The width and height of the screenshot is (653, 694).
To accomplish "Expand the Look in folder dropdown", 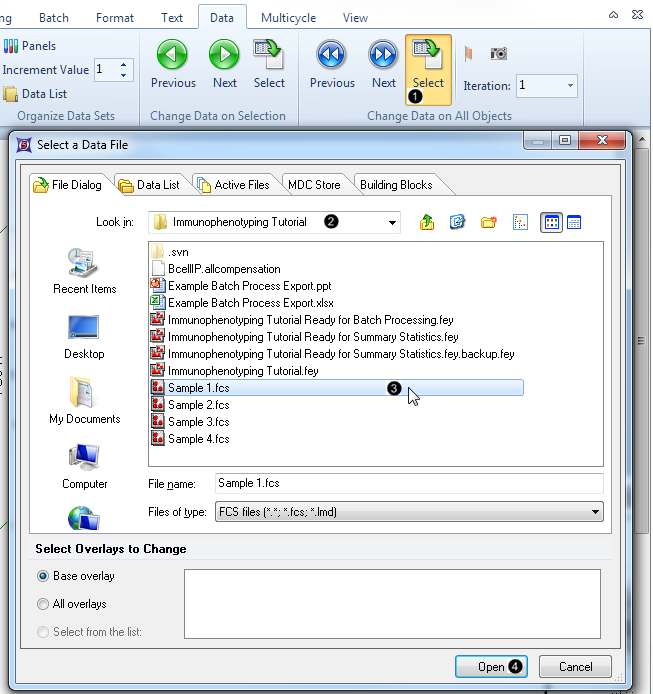I will tap(392, 222).
